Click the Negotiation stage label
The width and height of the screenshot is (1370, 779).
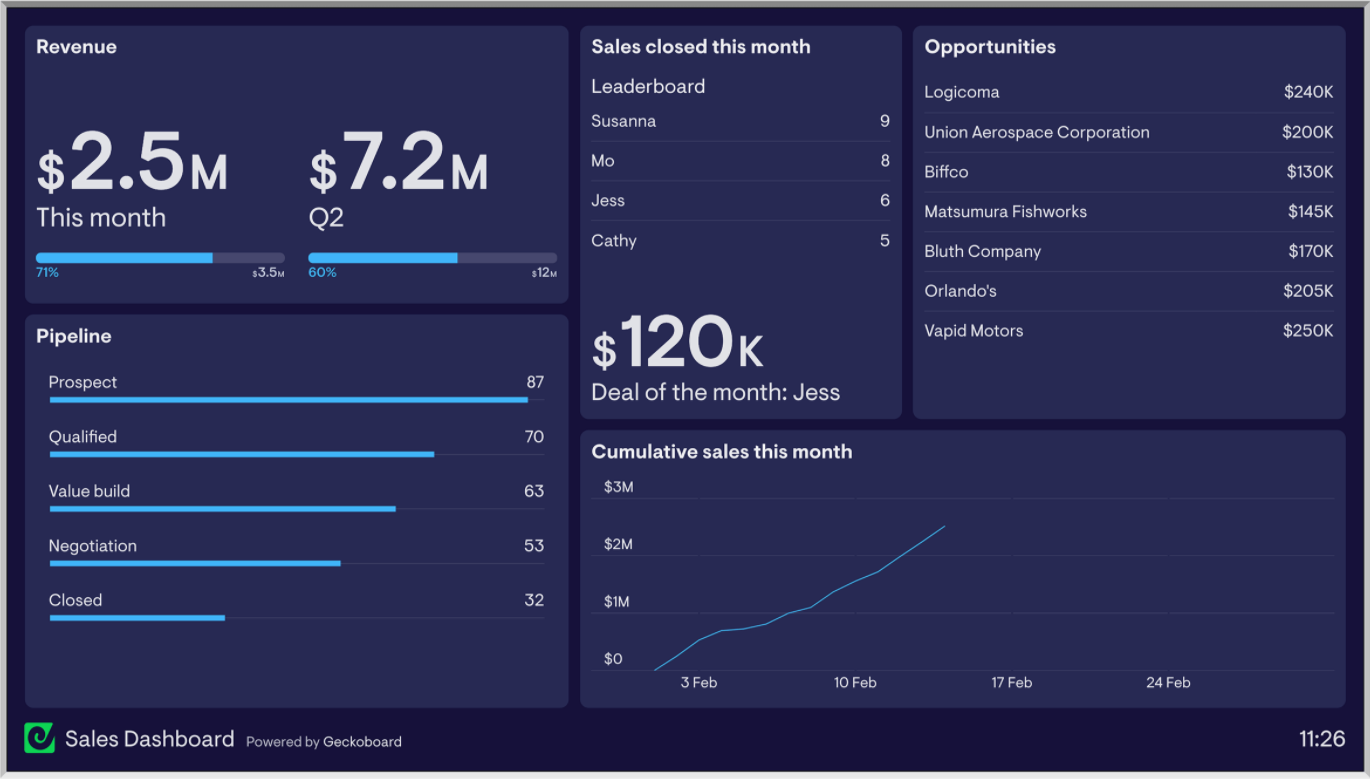click(93, 546)
